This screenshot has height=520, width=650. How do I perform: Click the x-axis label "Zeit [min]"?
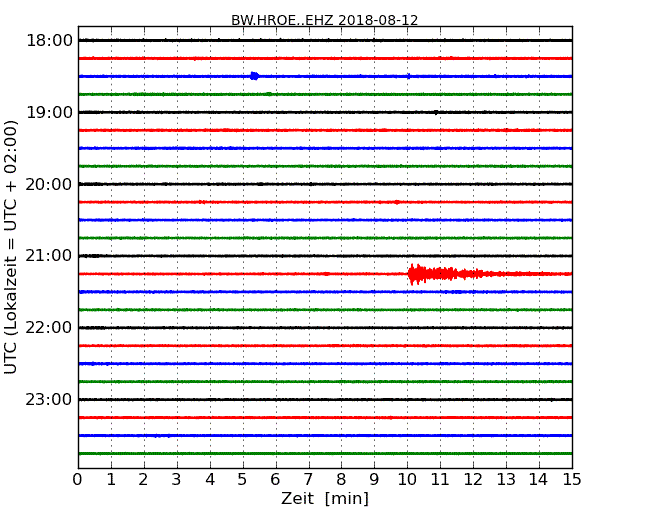(325, 498)
